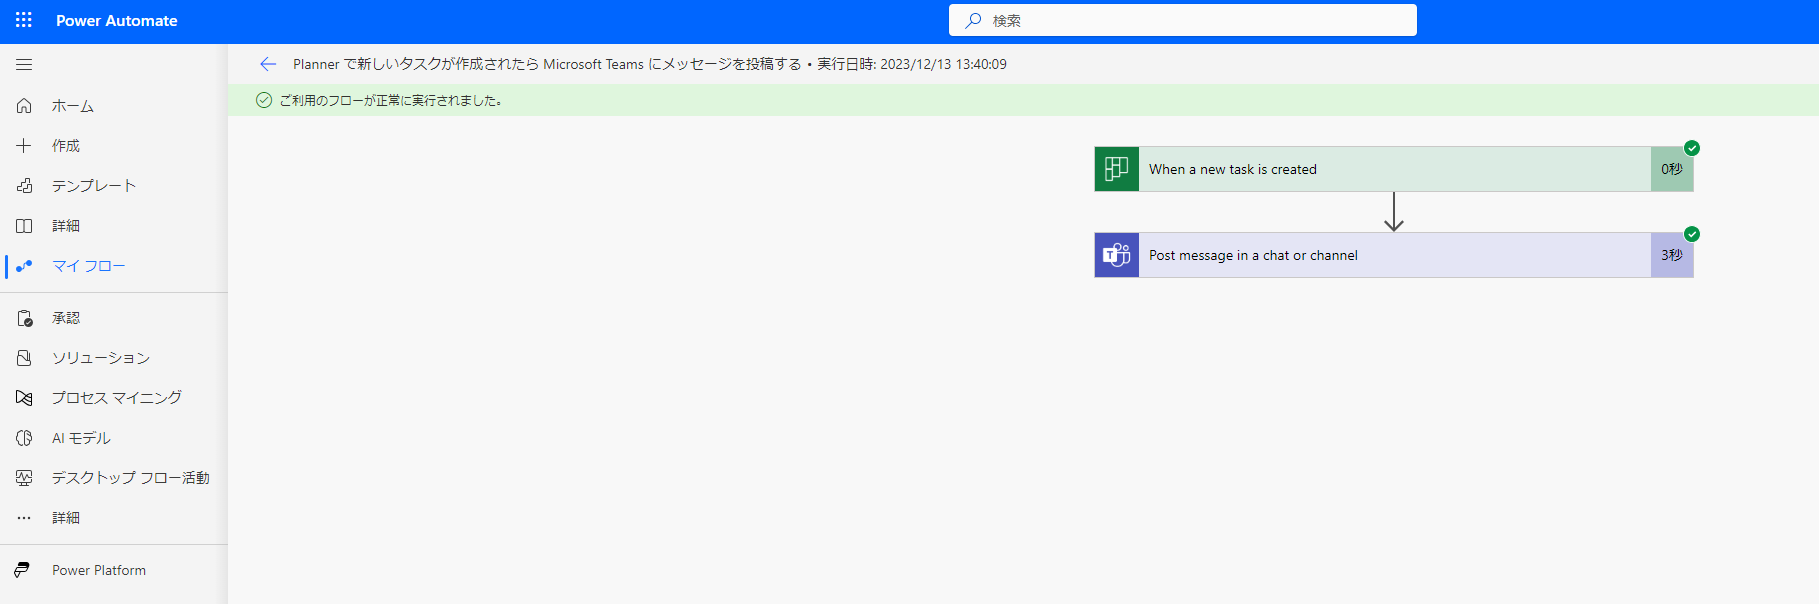The image size is (1819, 604).
Task: Click the ソリューション icon
Action: (24, 358)
